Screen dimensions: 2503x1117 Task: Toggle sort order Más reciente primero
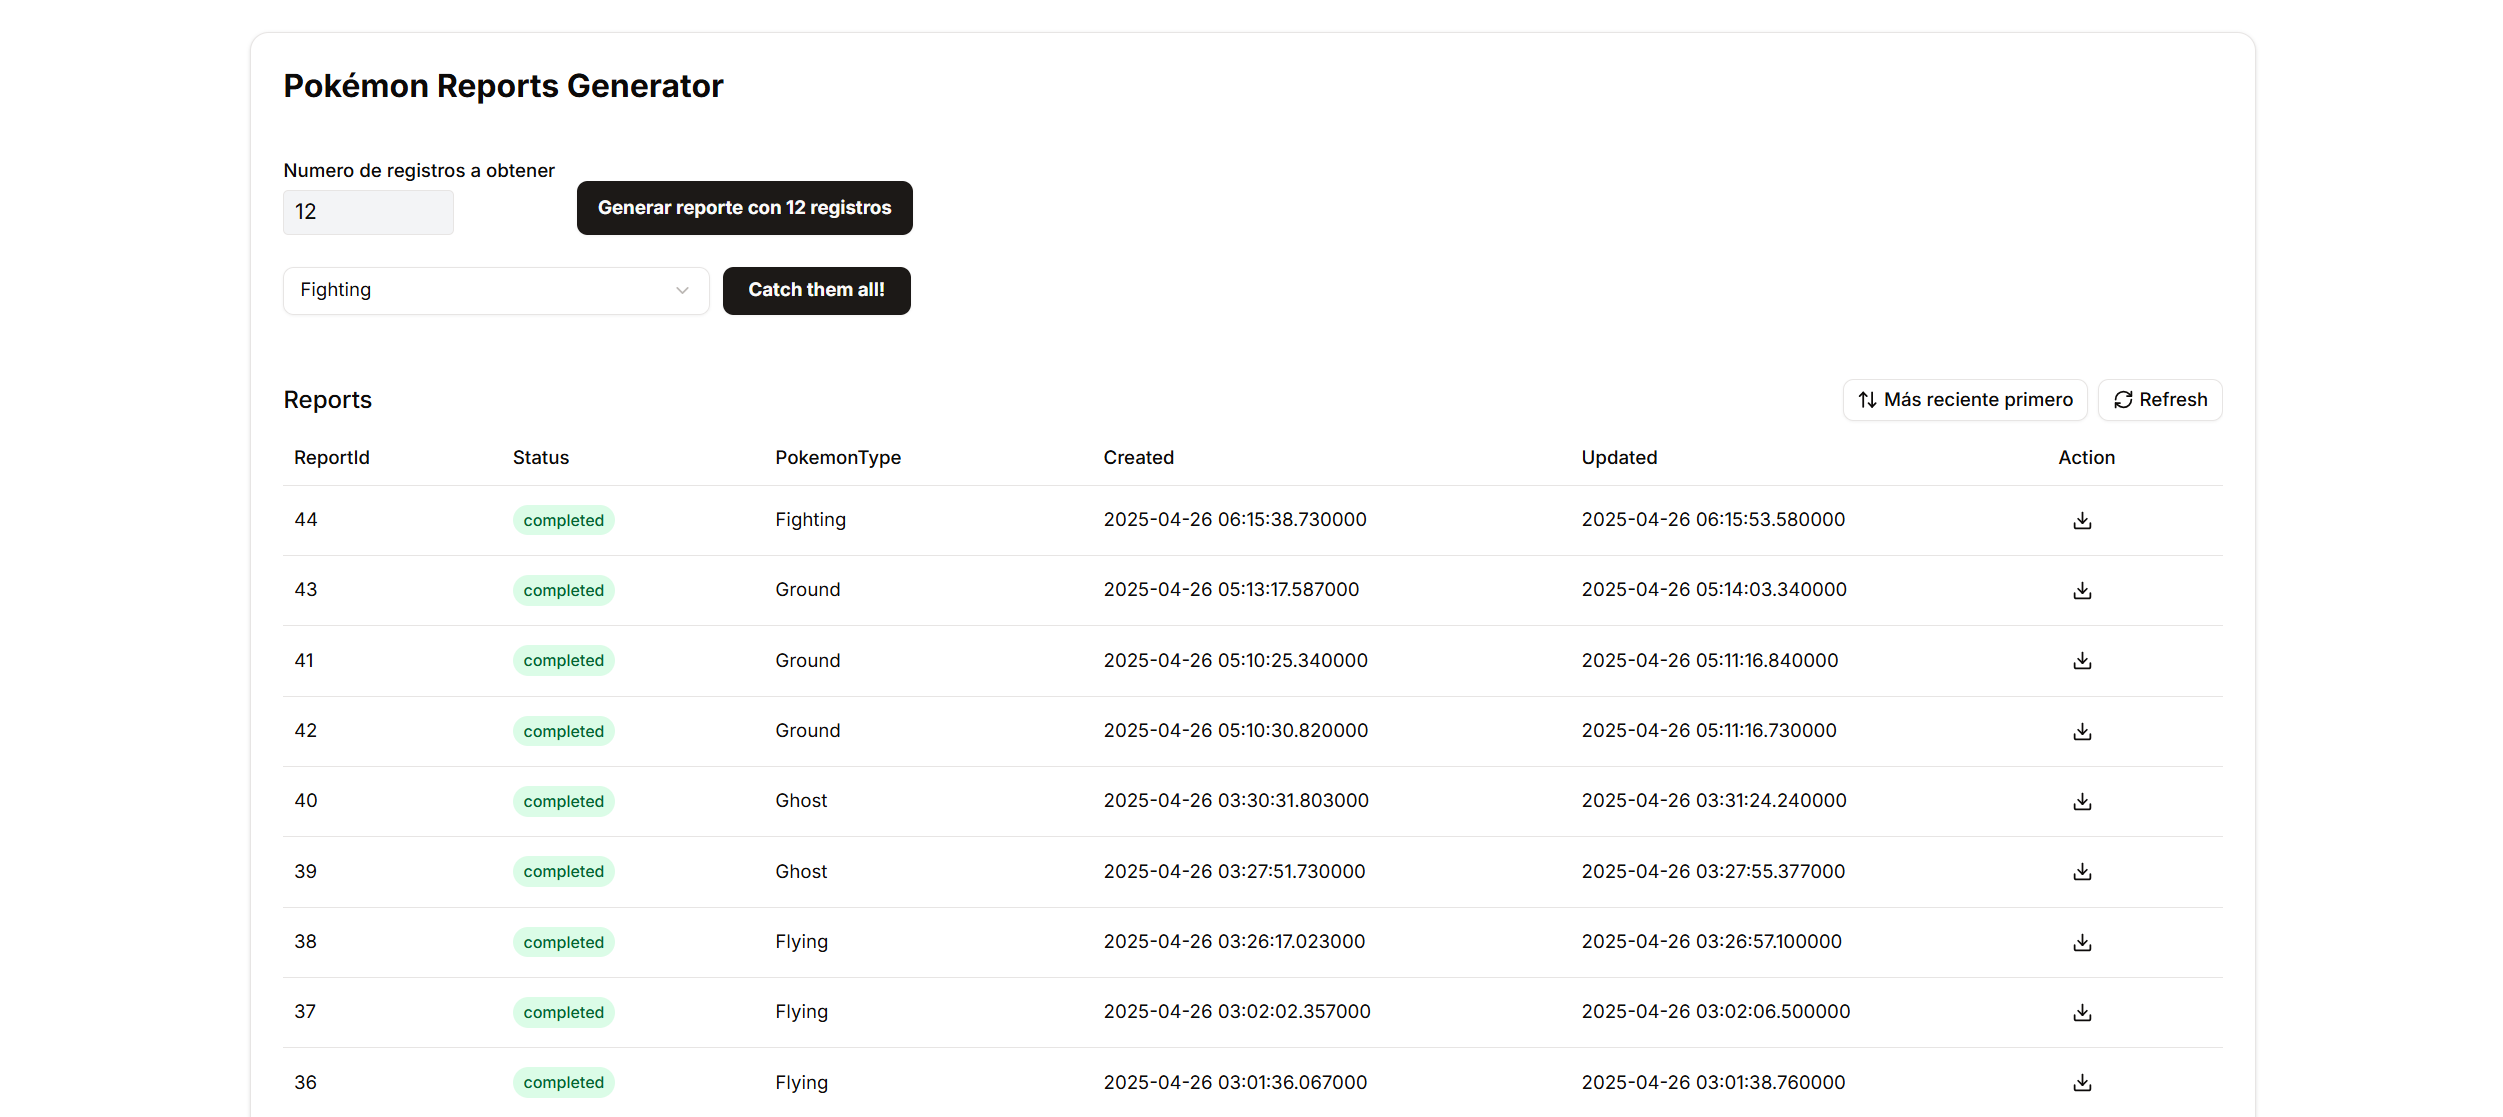[1965, 400]
